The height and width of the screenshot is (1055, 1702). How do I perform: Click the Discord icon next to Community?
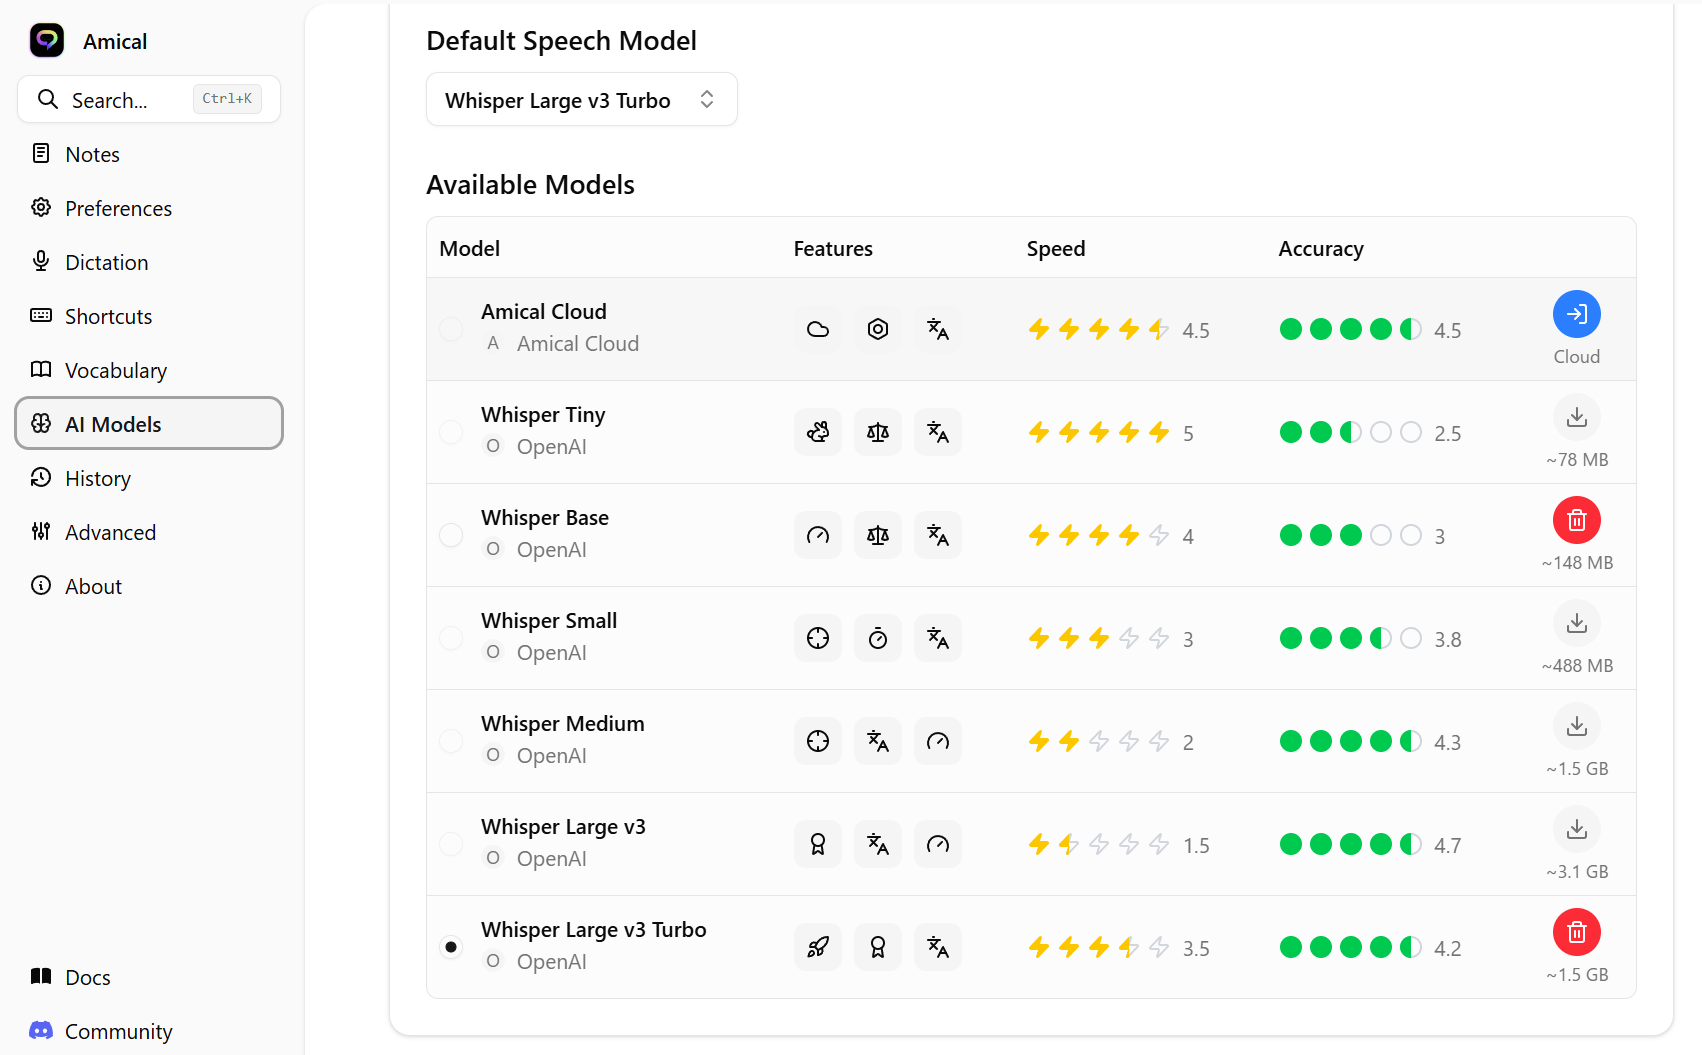coord(40,1030)
